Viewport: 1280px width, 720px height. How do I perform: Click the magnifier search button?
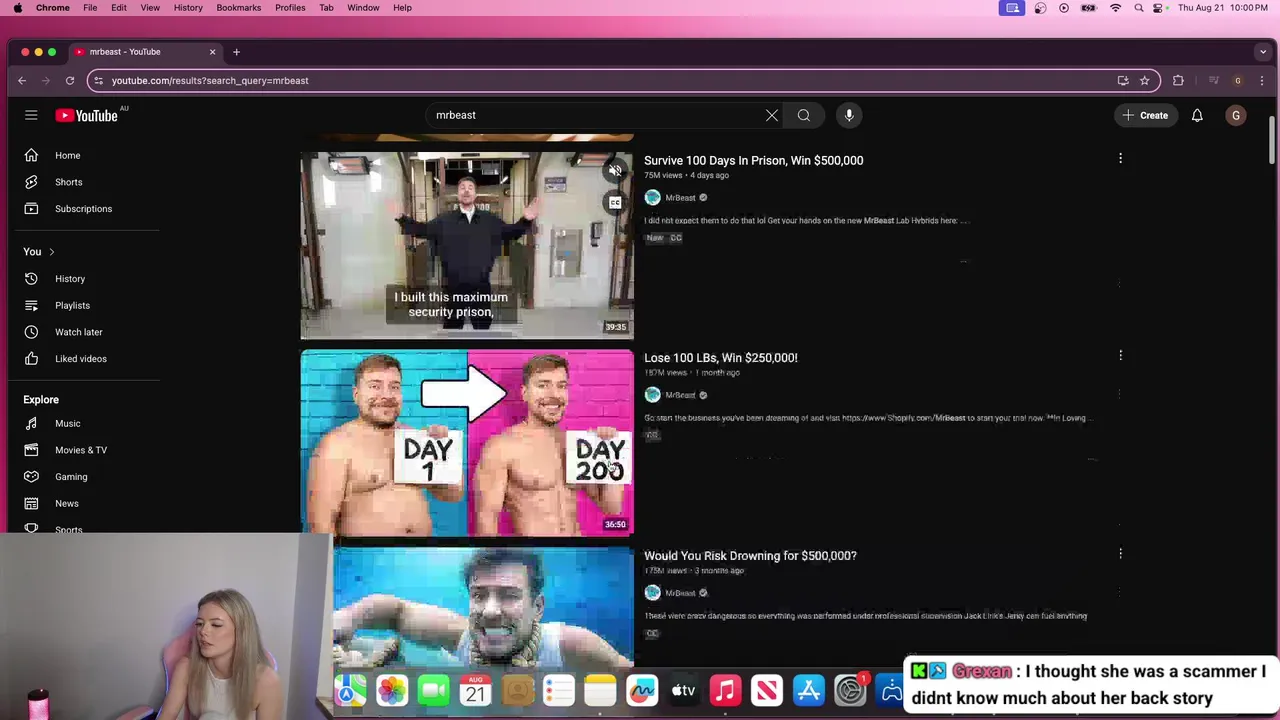pos(804,115)
